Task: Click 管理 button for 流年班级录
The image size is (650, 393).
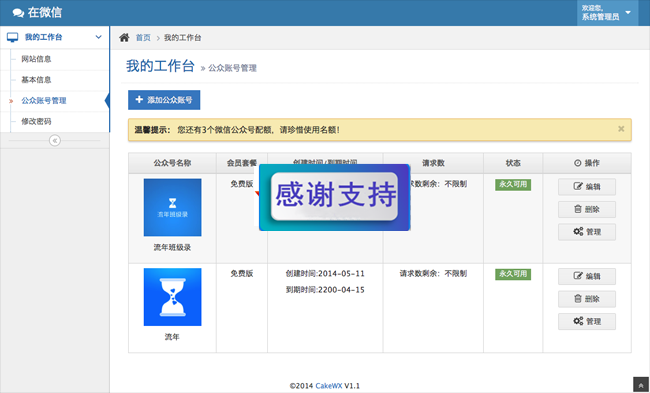Action: [587, 232]
